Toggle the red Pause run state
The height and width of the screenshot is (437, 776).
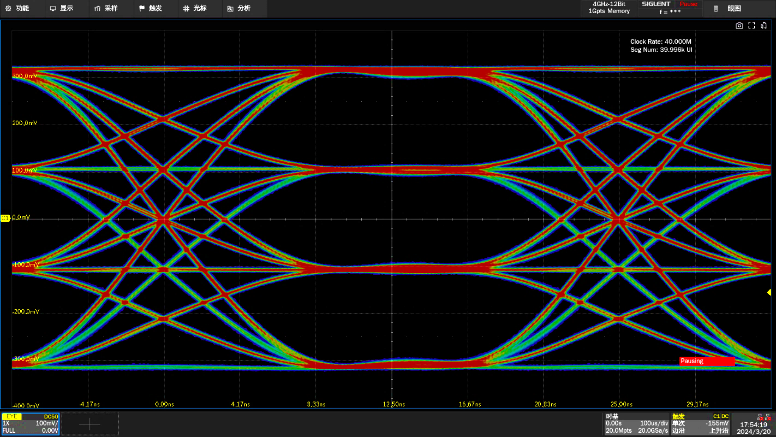689,4
